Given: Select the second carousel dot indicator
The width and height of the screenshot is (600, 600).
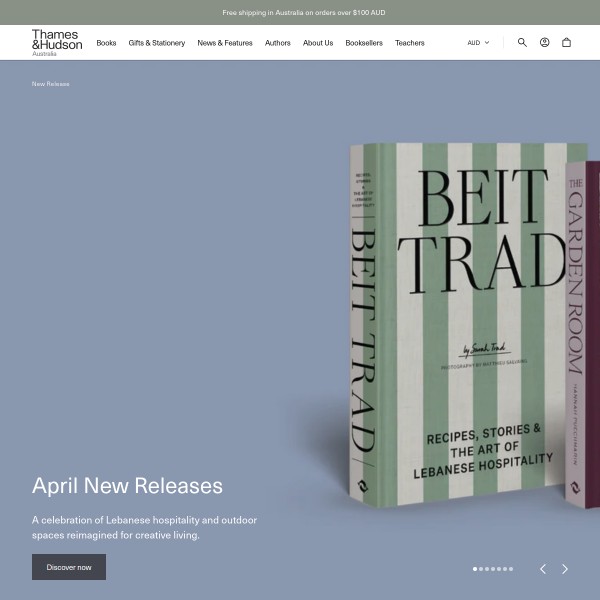Looking at the screenshot, I should (481, 569).
